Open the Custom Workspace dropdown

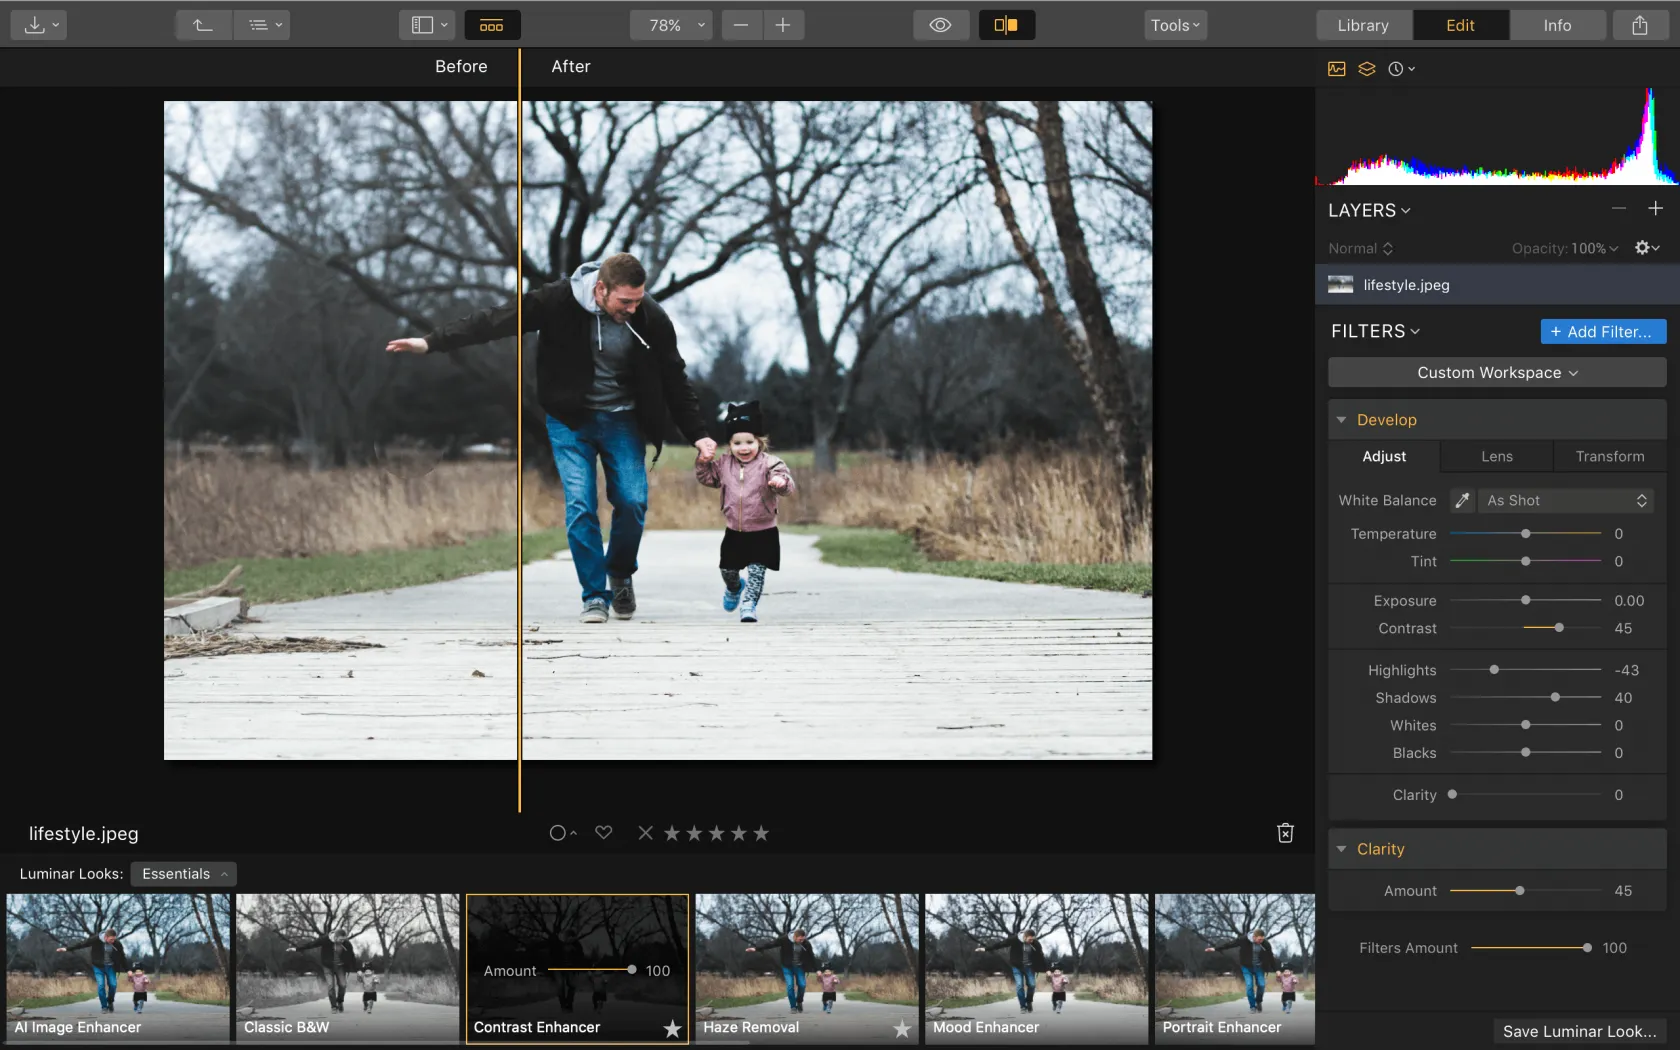[x=1496, y=372]
